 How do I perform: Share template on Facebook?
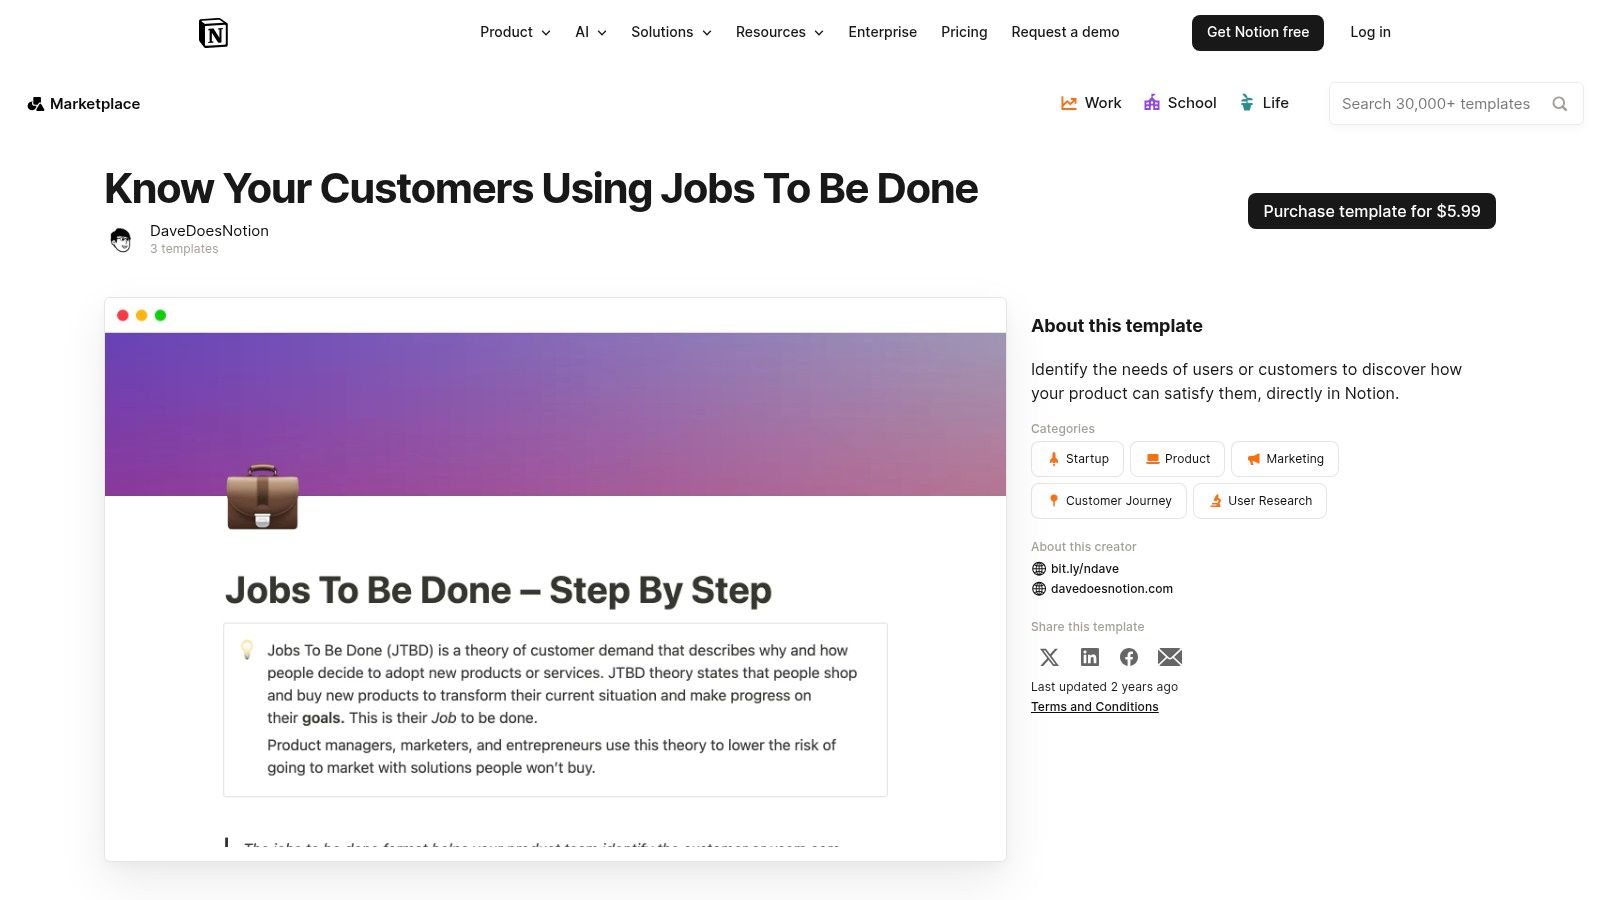(x=1129, y=657)
